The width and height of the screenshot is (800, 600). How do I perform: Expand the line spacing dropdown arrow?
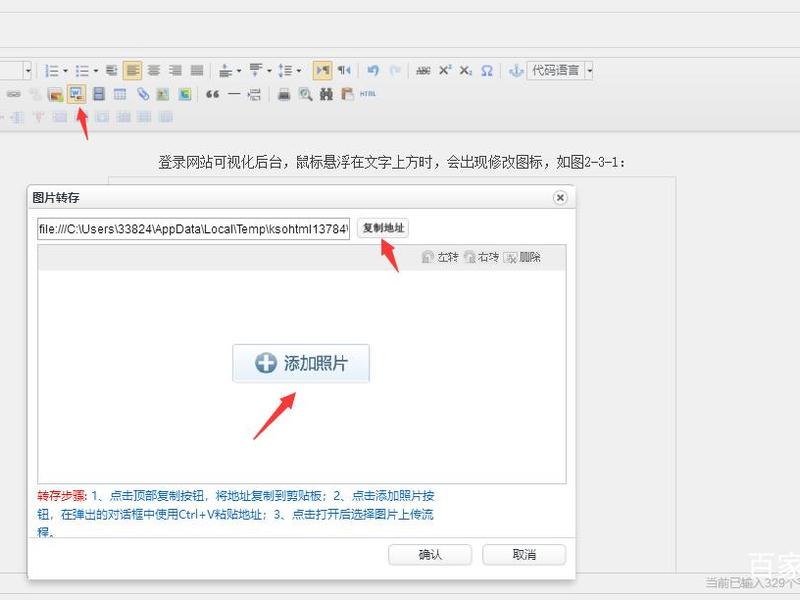pos(299,70)
